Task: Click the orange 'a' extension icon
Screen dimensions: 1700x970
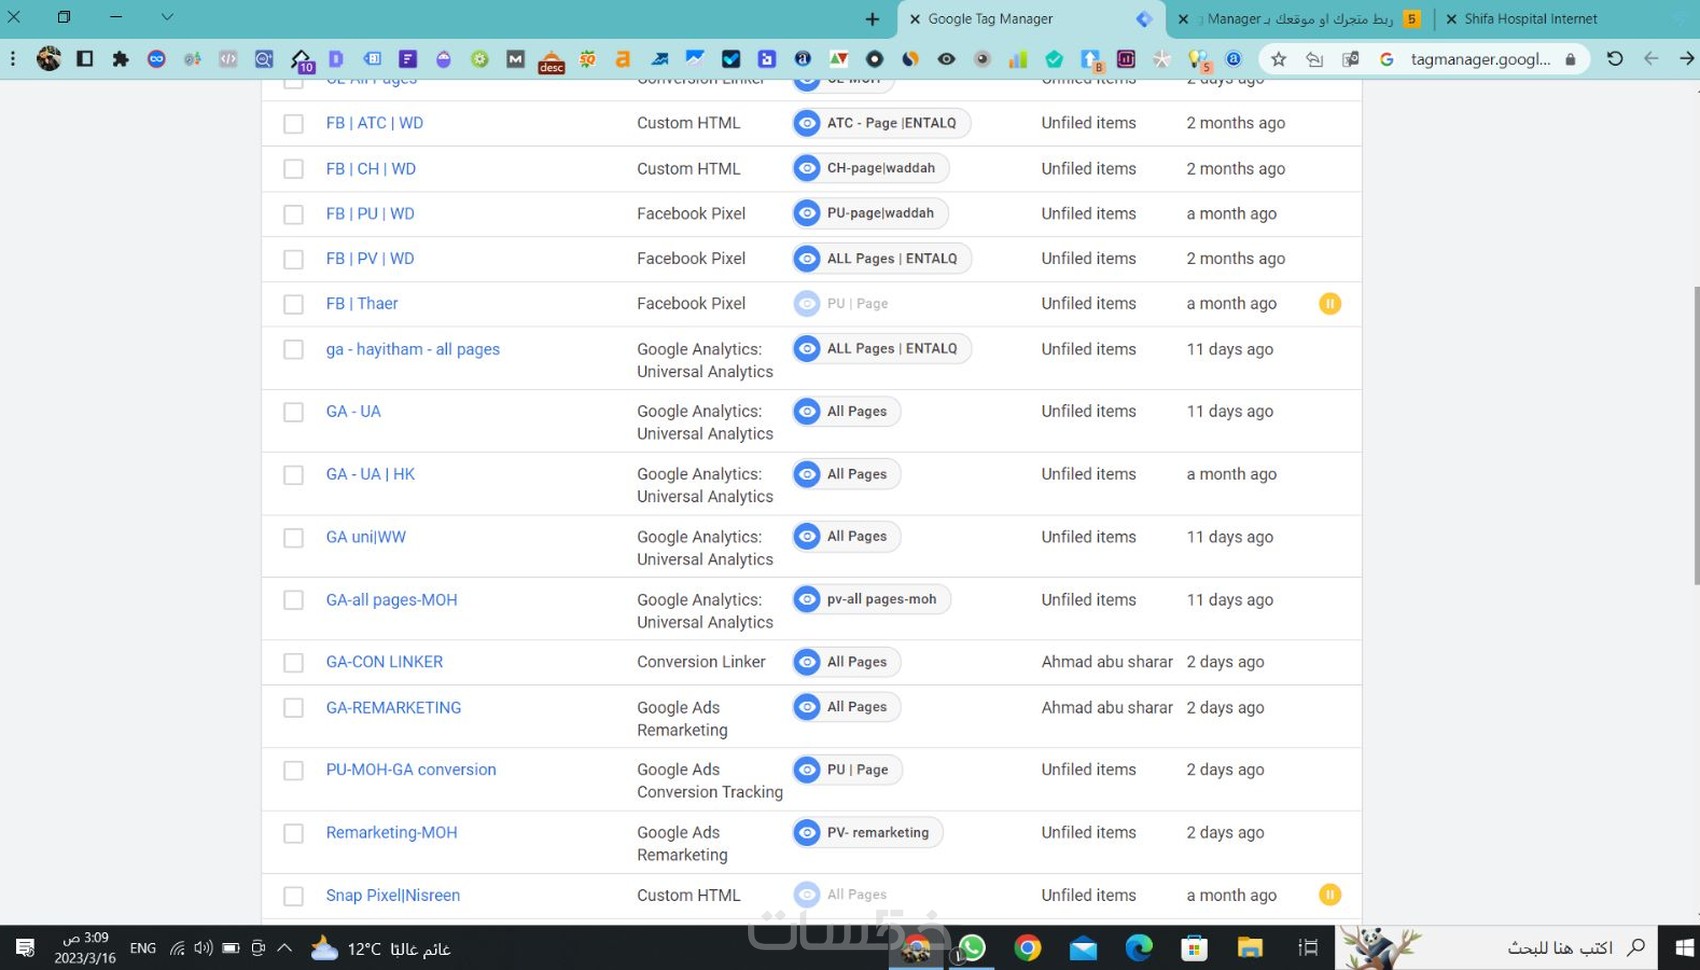Action: pyautogui.click(x=623, y=60)
